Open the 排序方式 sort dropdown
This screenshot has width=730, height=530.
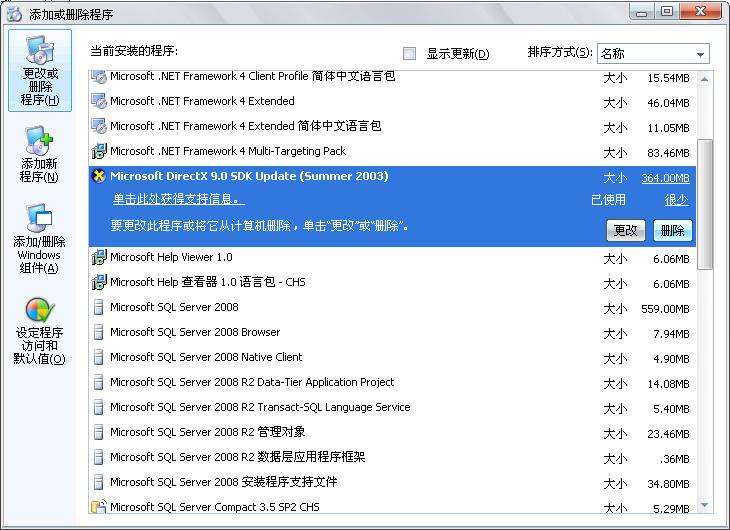[653, 54]
